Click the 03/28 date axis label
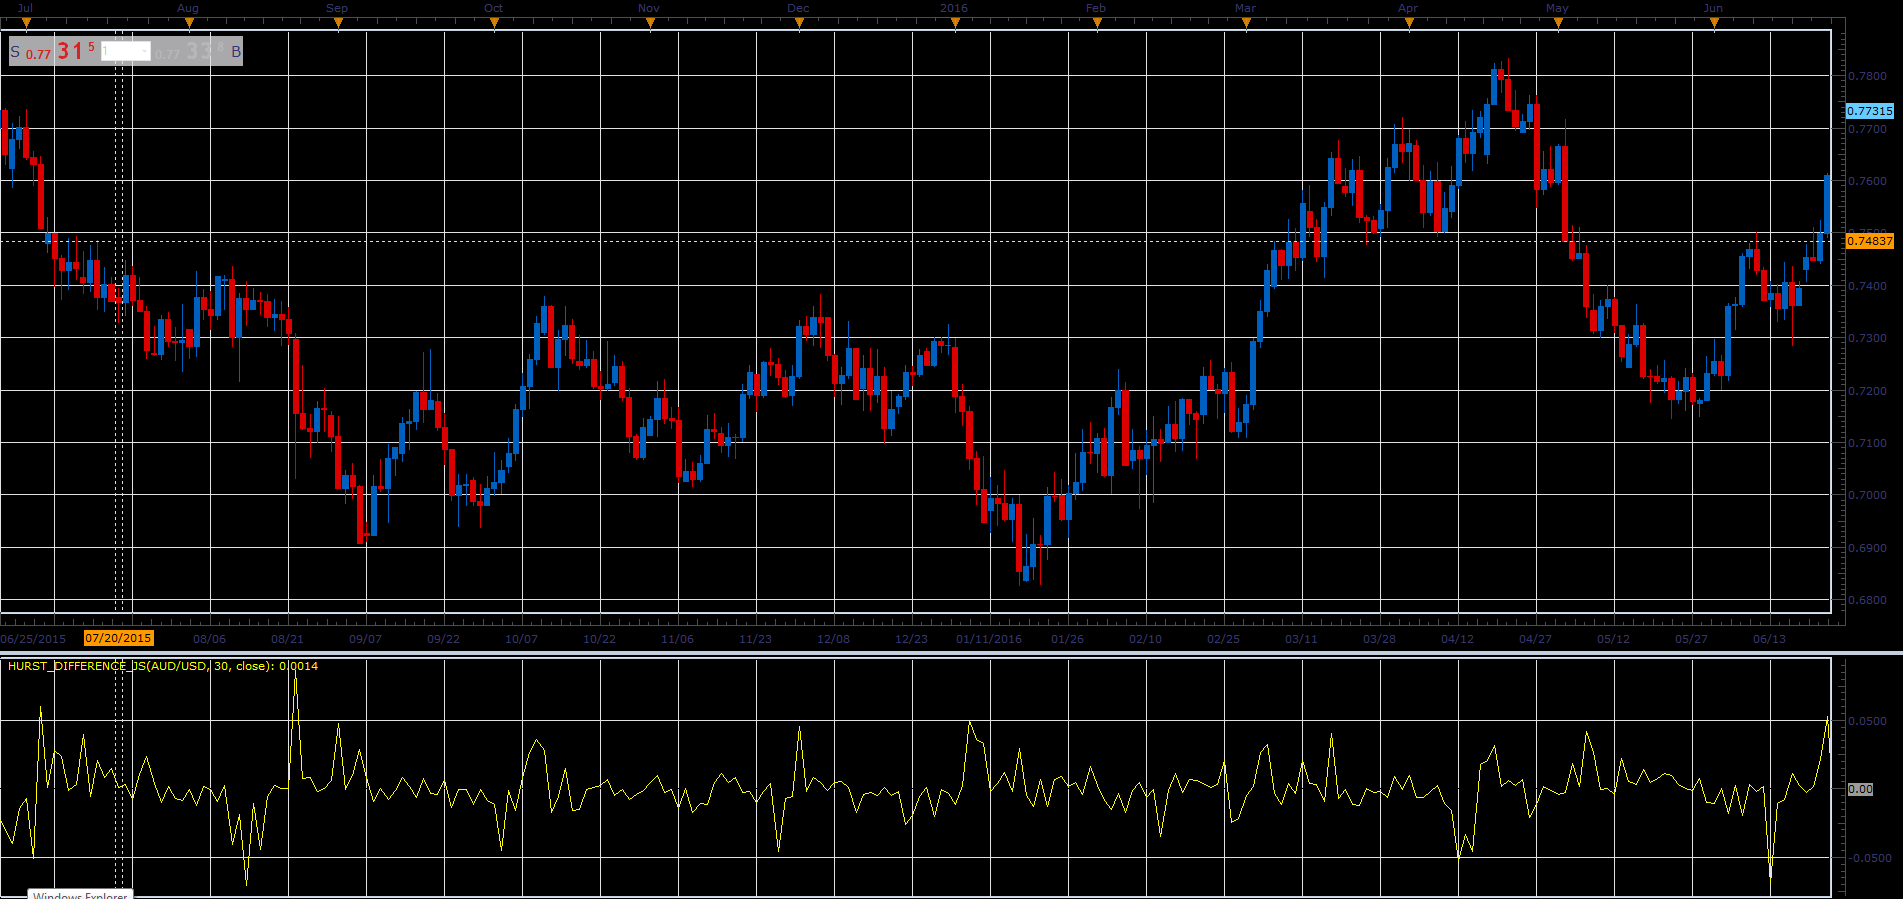Image resolution: width=1903 pixels, height=899 pixels. pyautogui.click(x=1379, y=639)
